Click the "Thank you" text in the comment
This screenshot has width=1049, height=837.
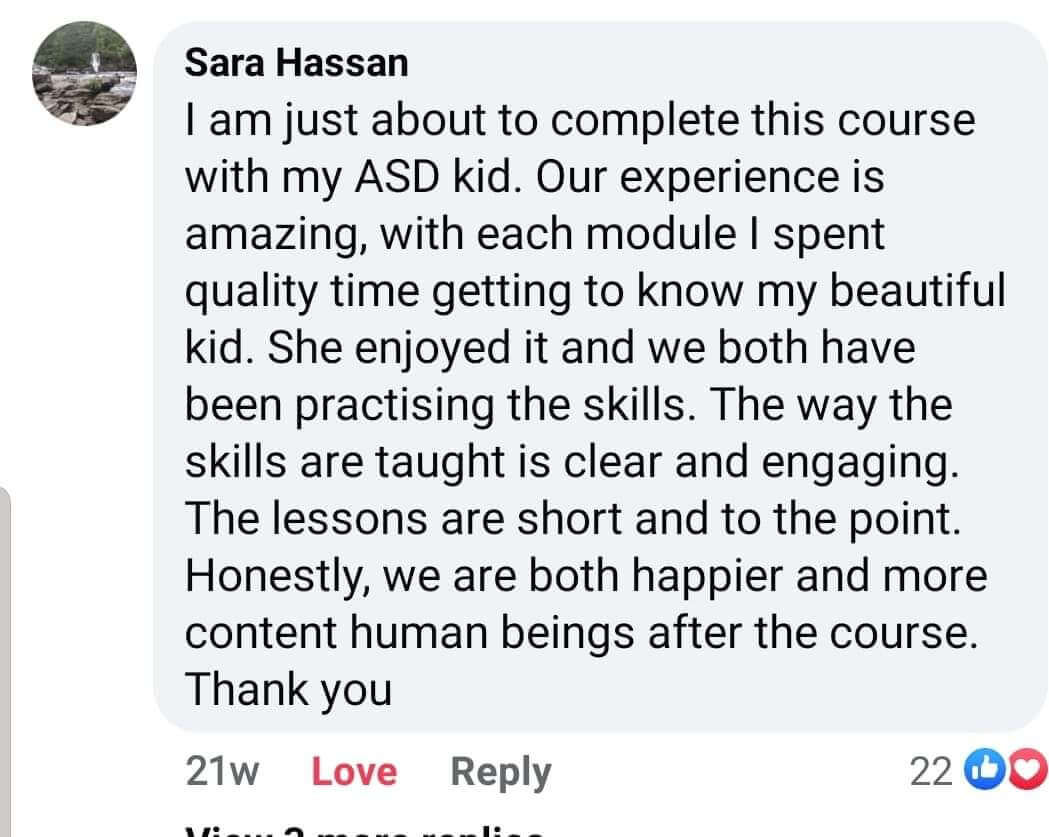click(289, 688)
